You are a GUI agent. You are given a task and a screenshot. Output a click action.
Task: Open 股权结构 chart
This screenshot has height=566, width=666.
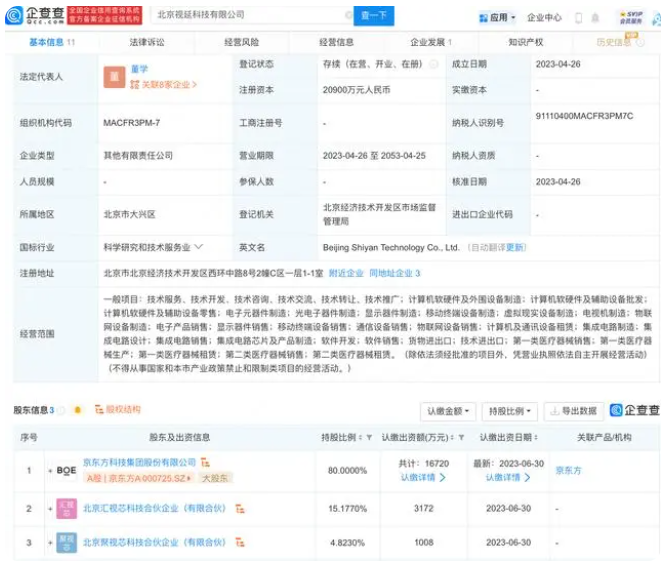pos(118,409)
